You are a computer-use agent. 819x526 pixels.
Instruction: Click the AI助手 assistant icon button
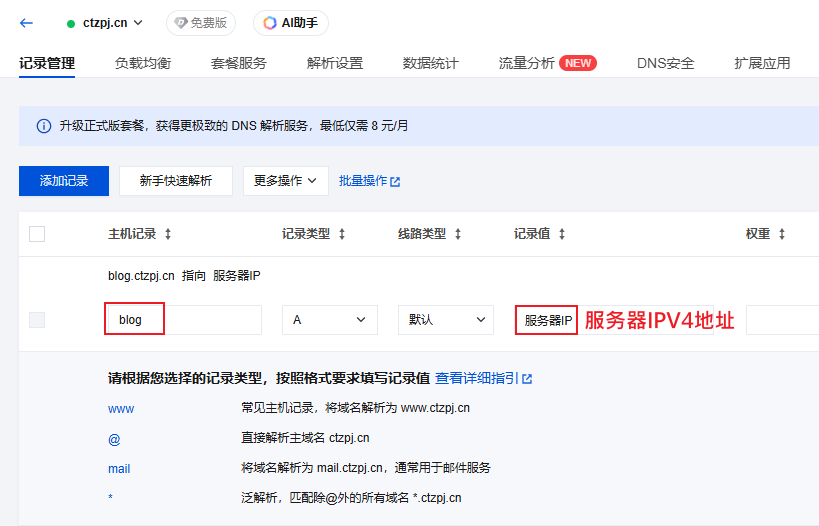[x=290, y=23]
